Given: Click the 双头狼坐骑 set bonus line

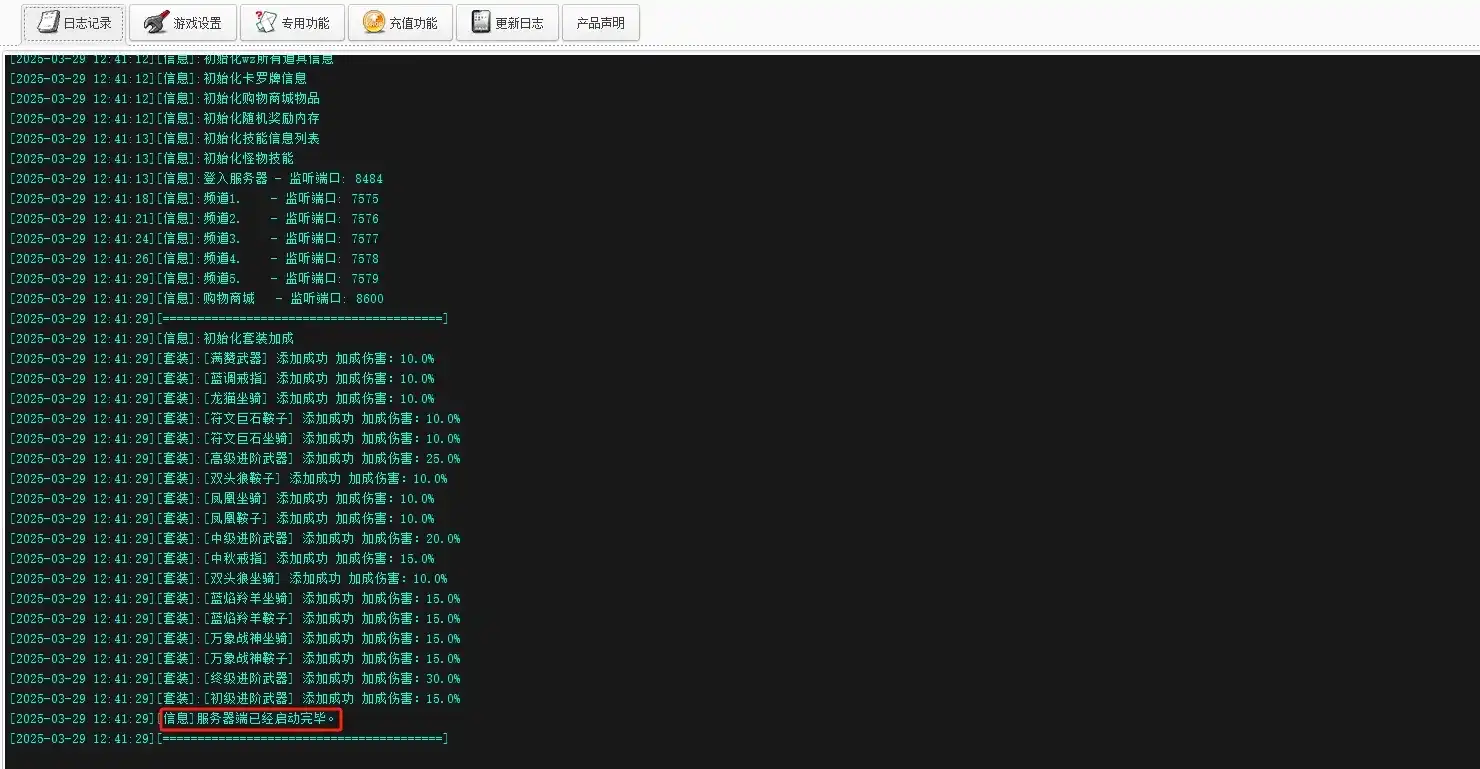Looking at the screenshot, I should point(228,578).
